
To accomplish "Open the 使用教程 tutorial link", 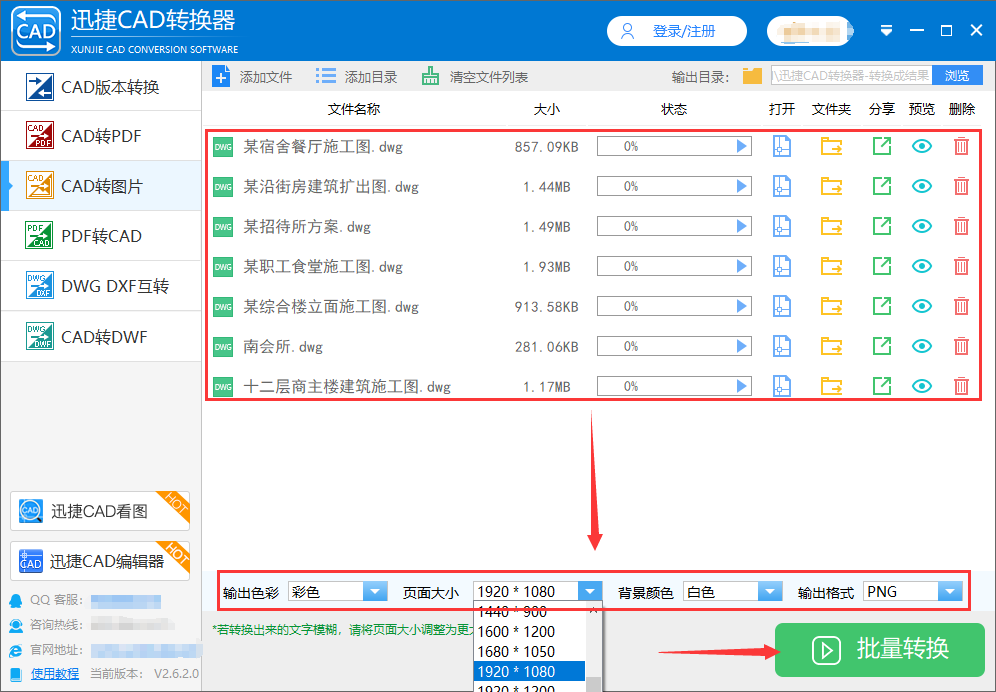I will pyautogui.click(x=55, y=674).
